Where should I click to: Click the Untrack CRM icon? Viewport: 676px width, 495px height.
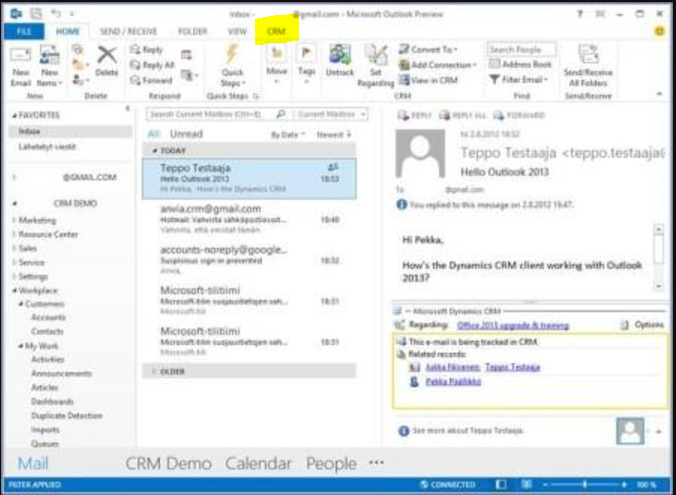coord(340,55)
